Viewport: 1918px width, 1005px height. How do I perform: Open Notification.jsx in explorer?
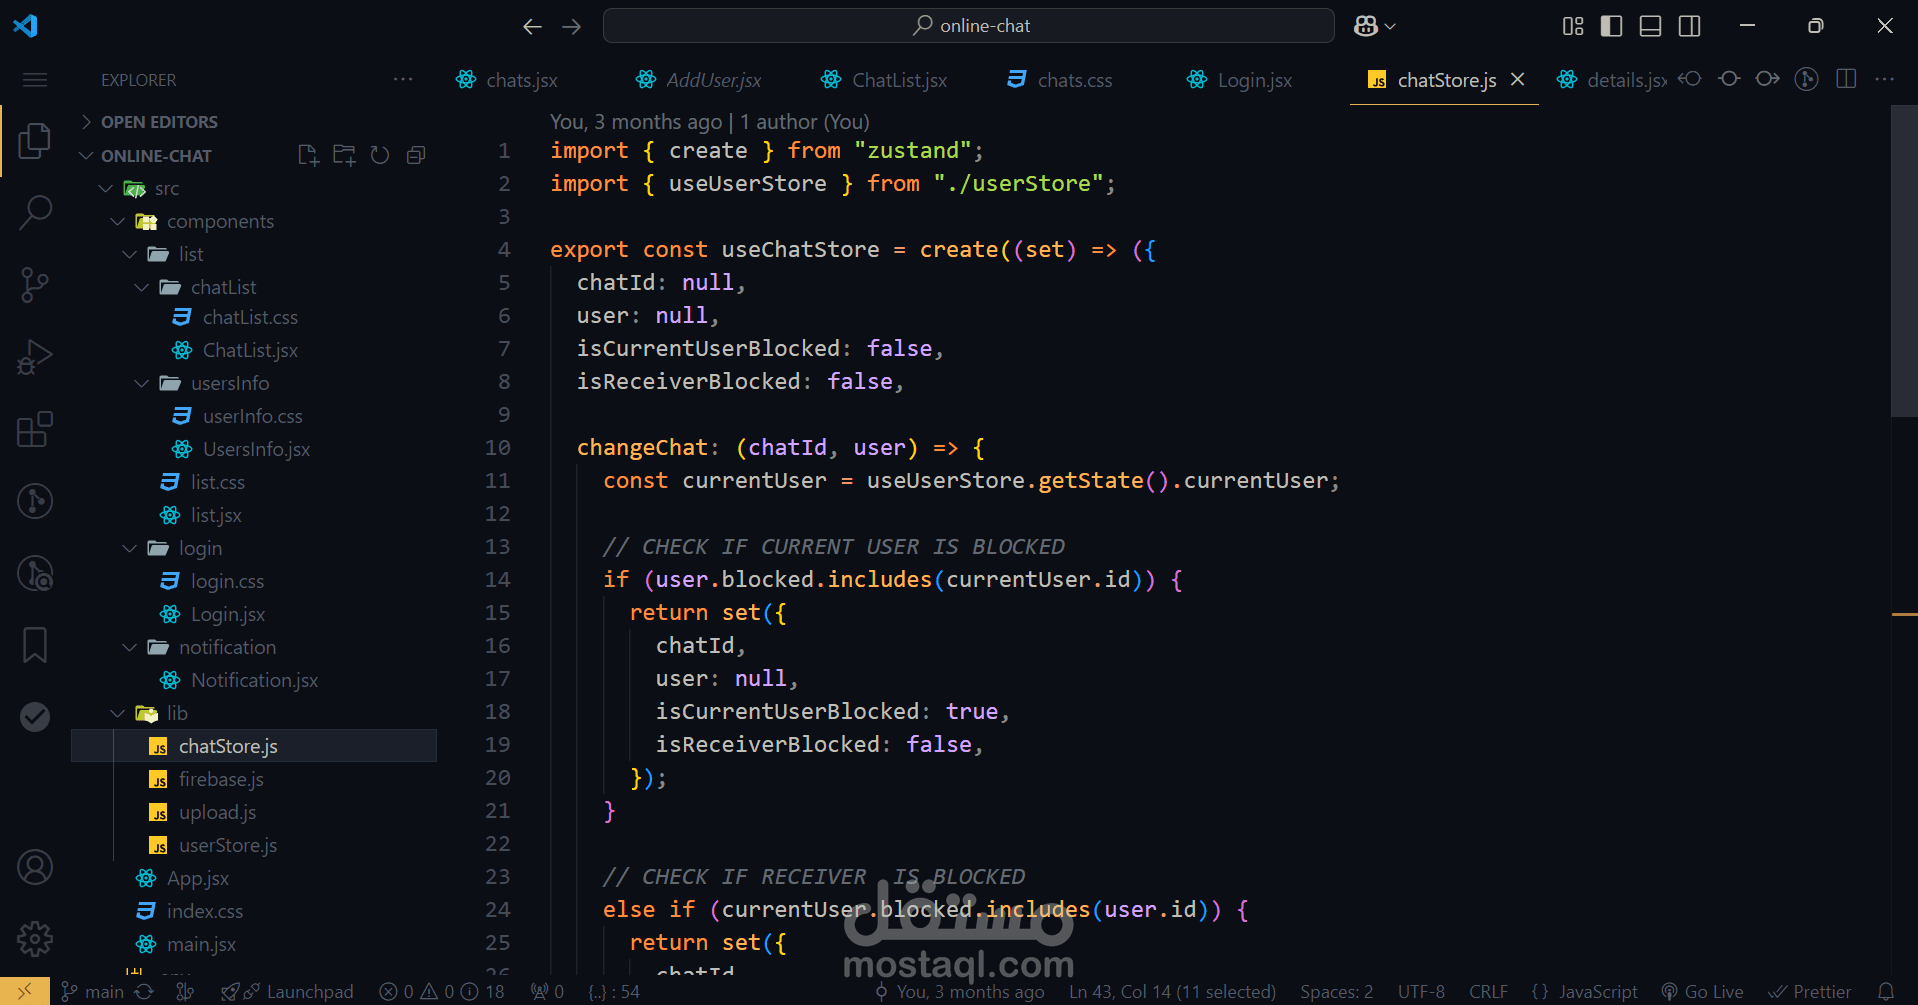click(x=254, y=680)
